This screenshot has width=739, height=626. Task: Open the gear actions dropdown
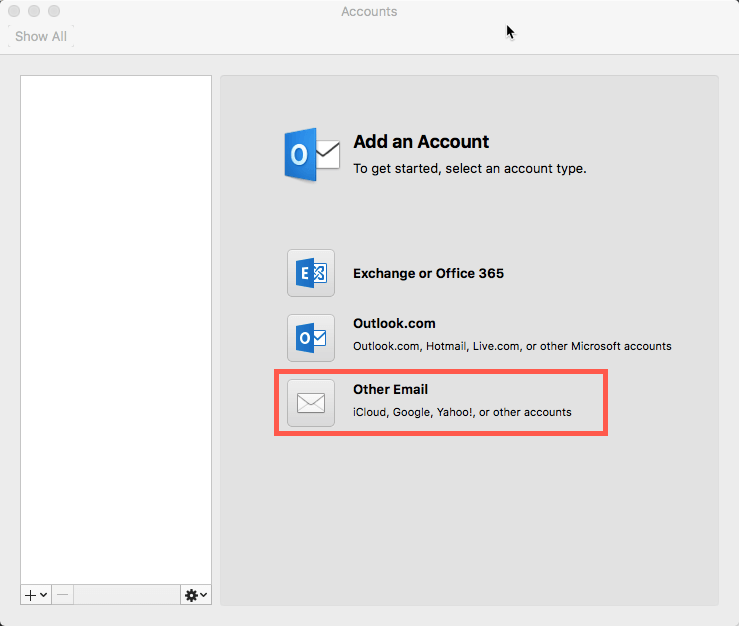196,595
